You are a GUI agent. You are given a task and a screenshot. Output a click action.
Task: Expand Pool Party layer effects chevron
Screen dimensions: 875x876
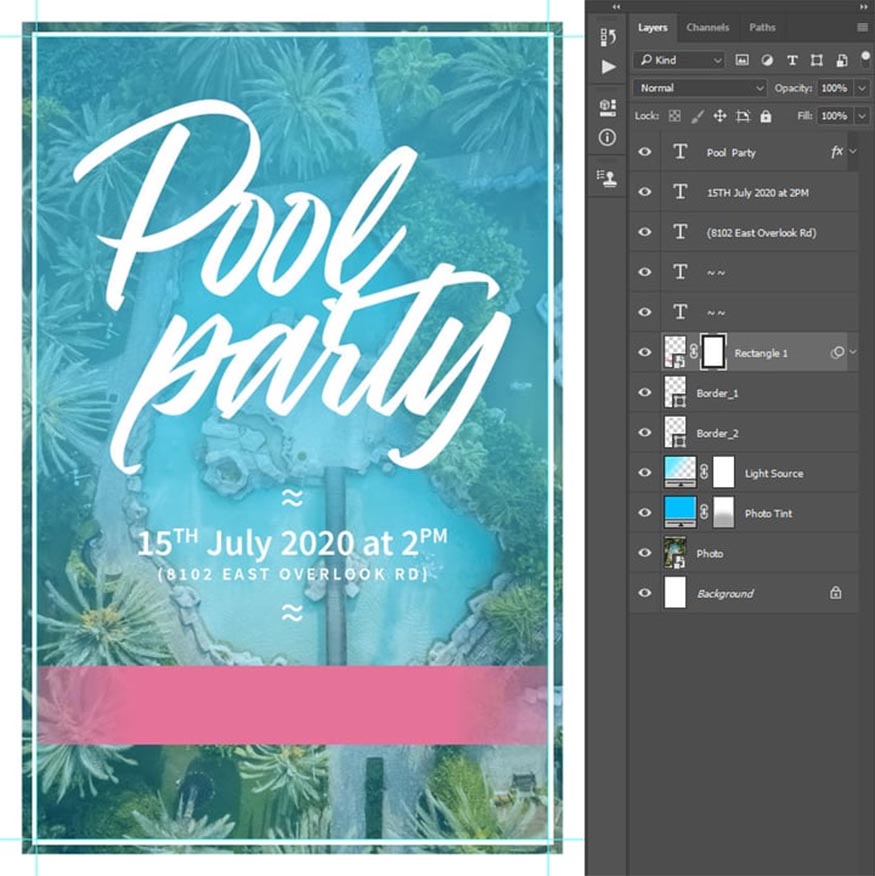853,151
